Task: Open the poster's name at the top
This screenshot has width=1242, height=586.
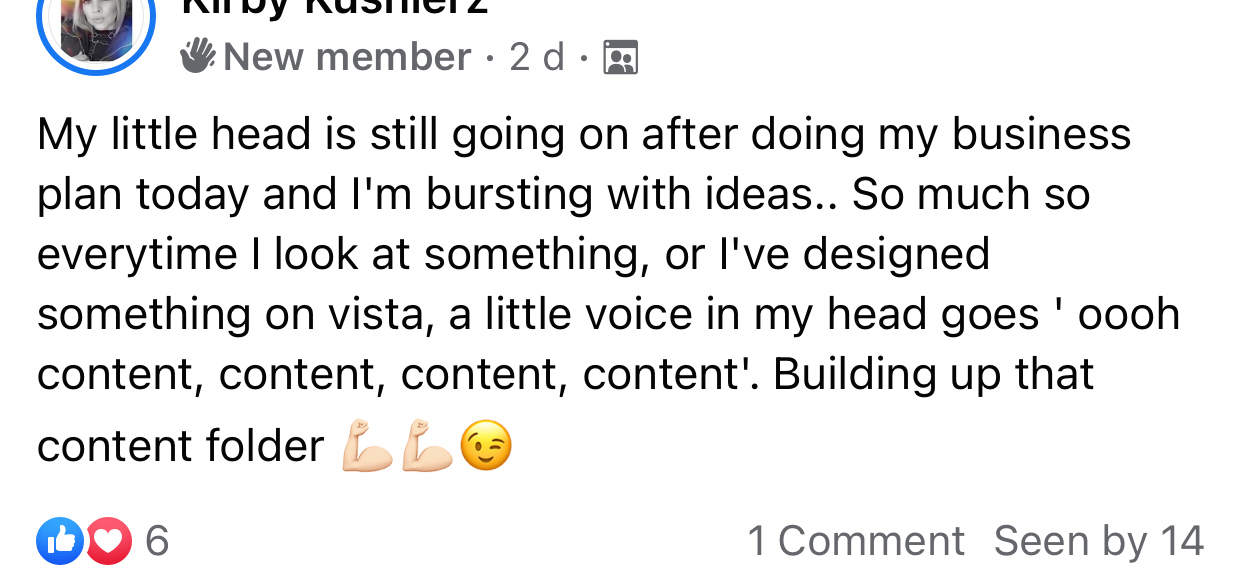Action: tap(335, 6)
